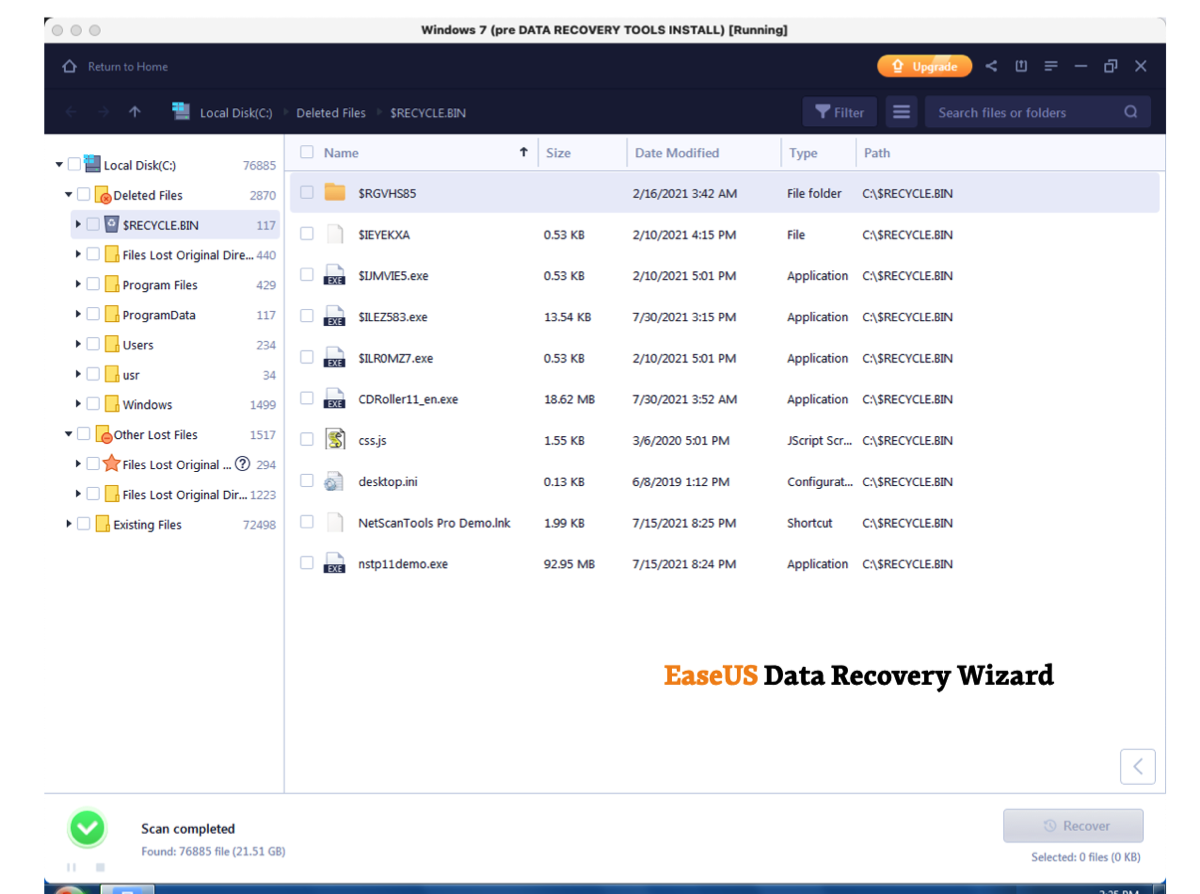The height and width of the screenshot is (894, 1200).
Task: Click the up directory arrow
Action: pos(135,113)
